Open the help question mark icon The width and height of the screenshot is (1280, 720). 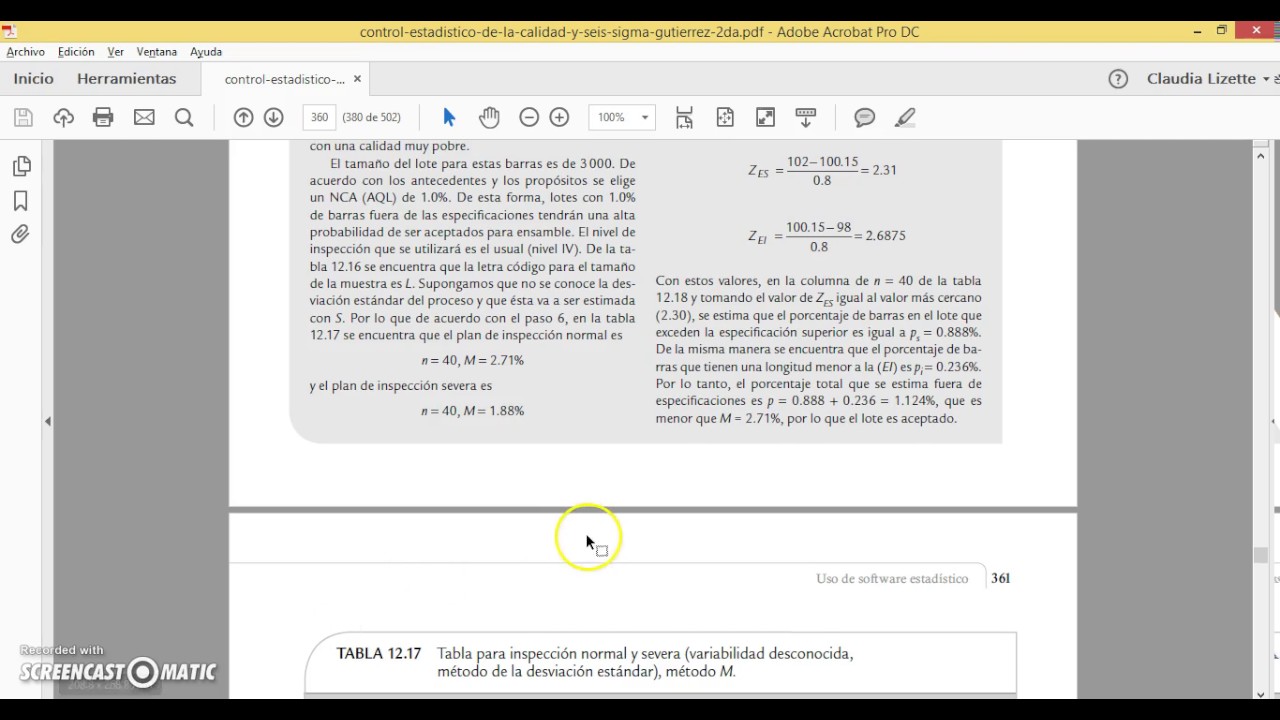[1118, 79]
